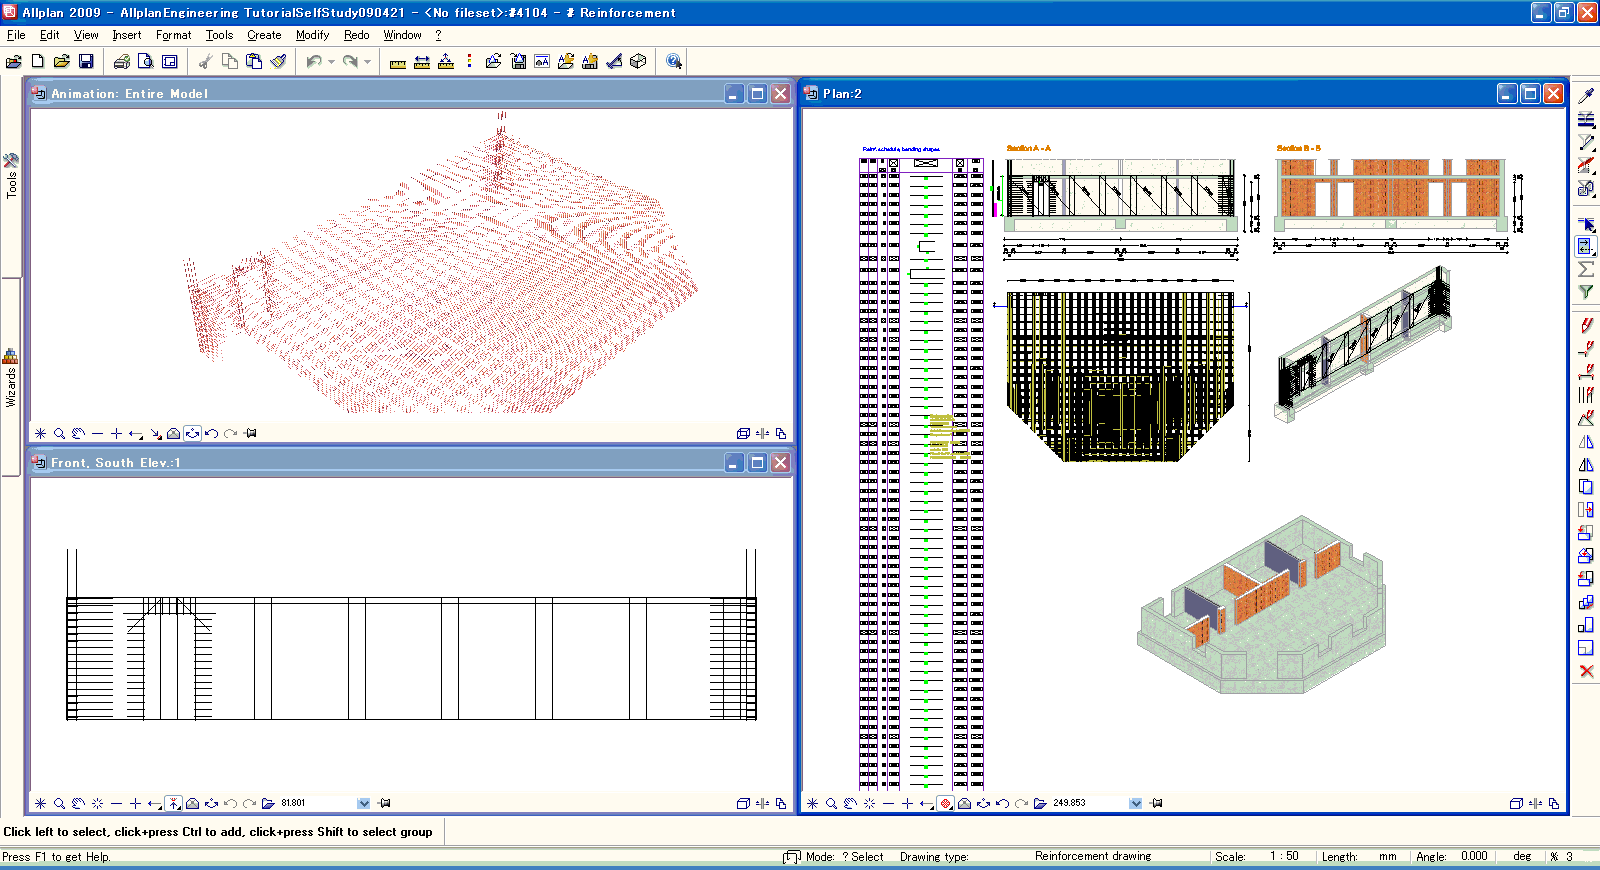Expand the Redo history dropdown arrow
1600x870 pixels.
coord(367,62)
